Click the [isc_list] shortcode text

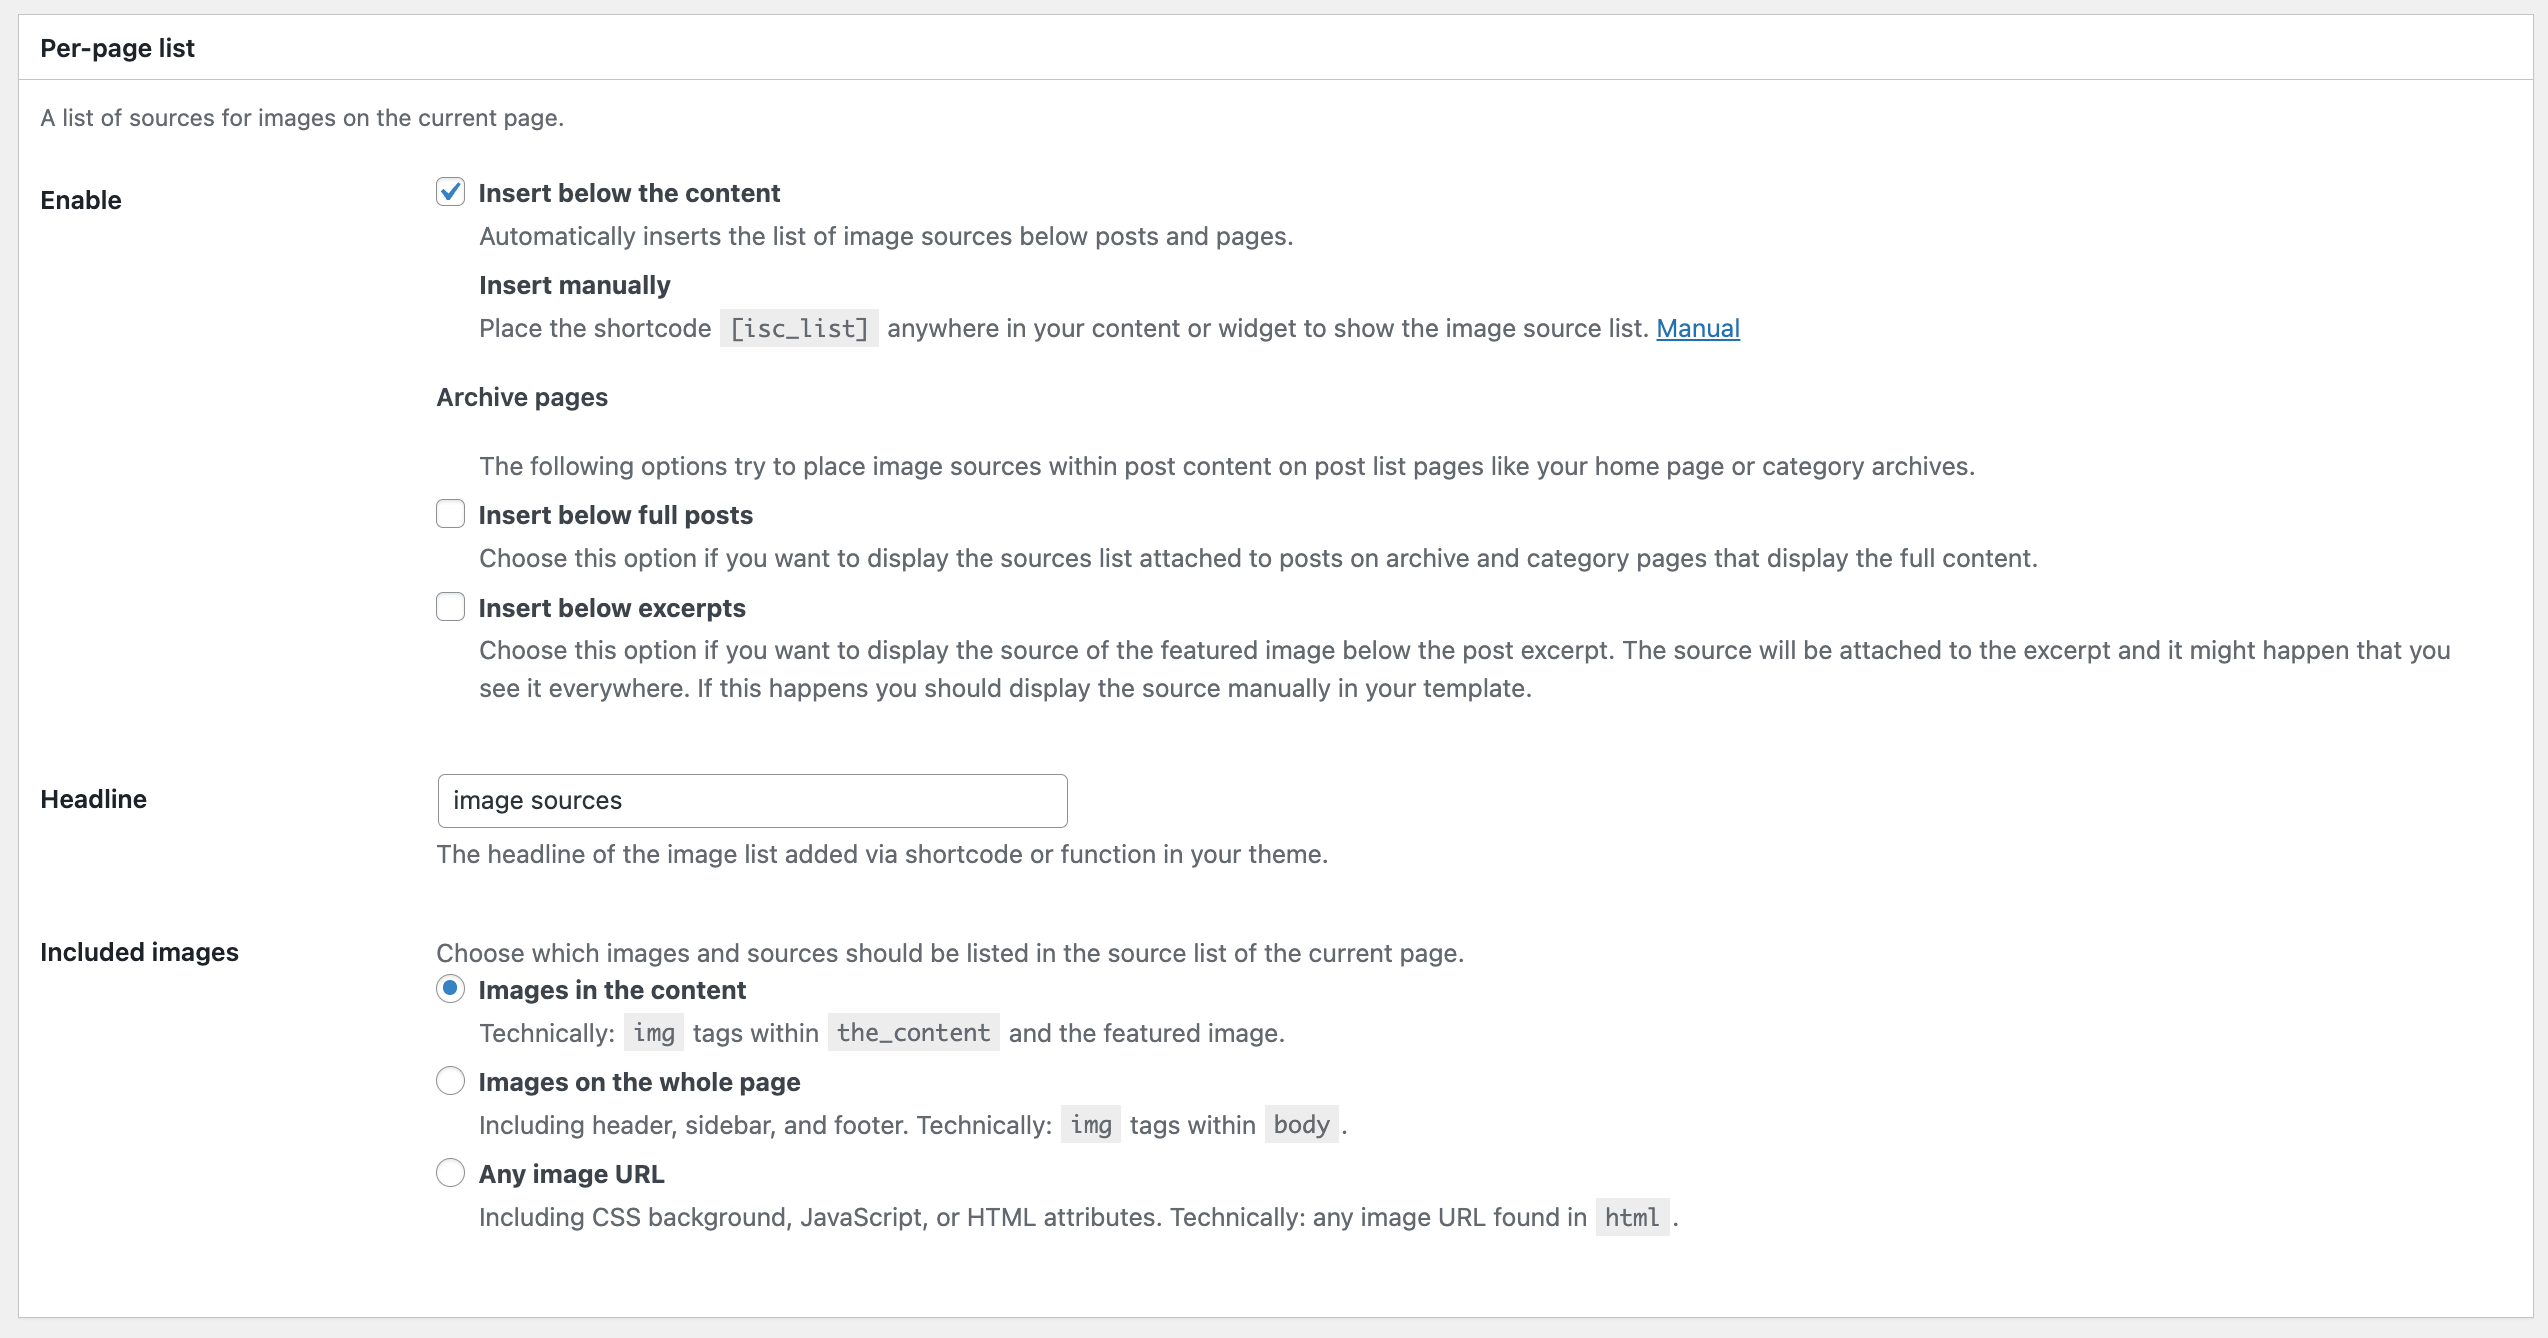click(799, 328)
